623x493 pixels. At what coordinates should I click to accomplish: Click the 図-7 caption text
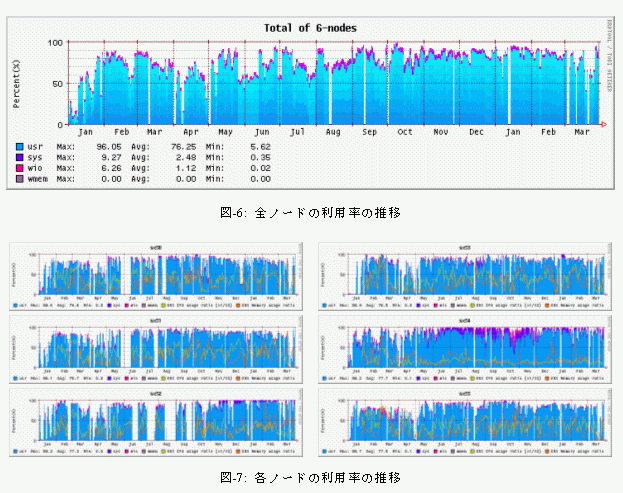(x=311, y=477)
